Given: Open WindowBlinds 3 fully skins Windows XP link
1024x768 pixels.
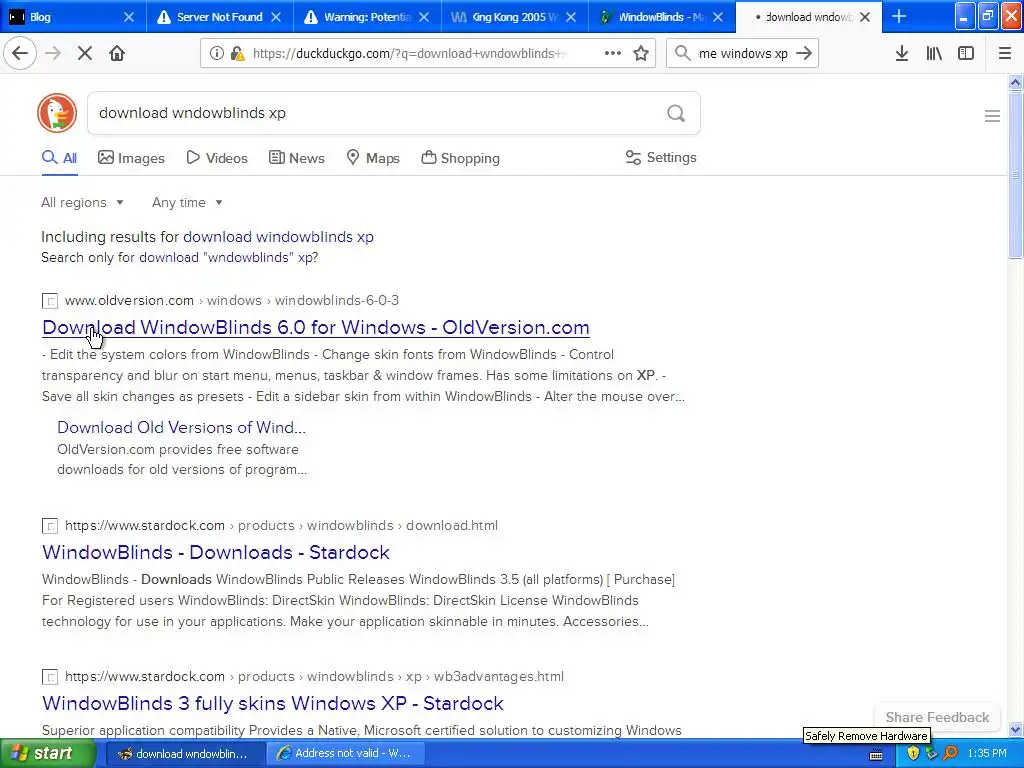Looking at the screenshot, I should pyautogui.click(x=272, y=703).
